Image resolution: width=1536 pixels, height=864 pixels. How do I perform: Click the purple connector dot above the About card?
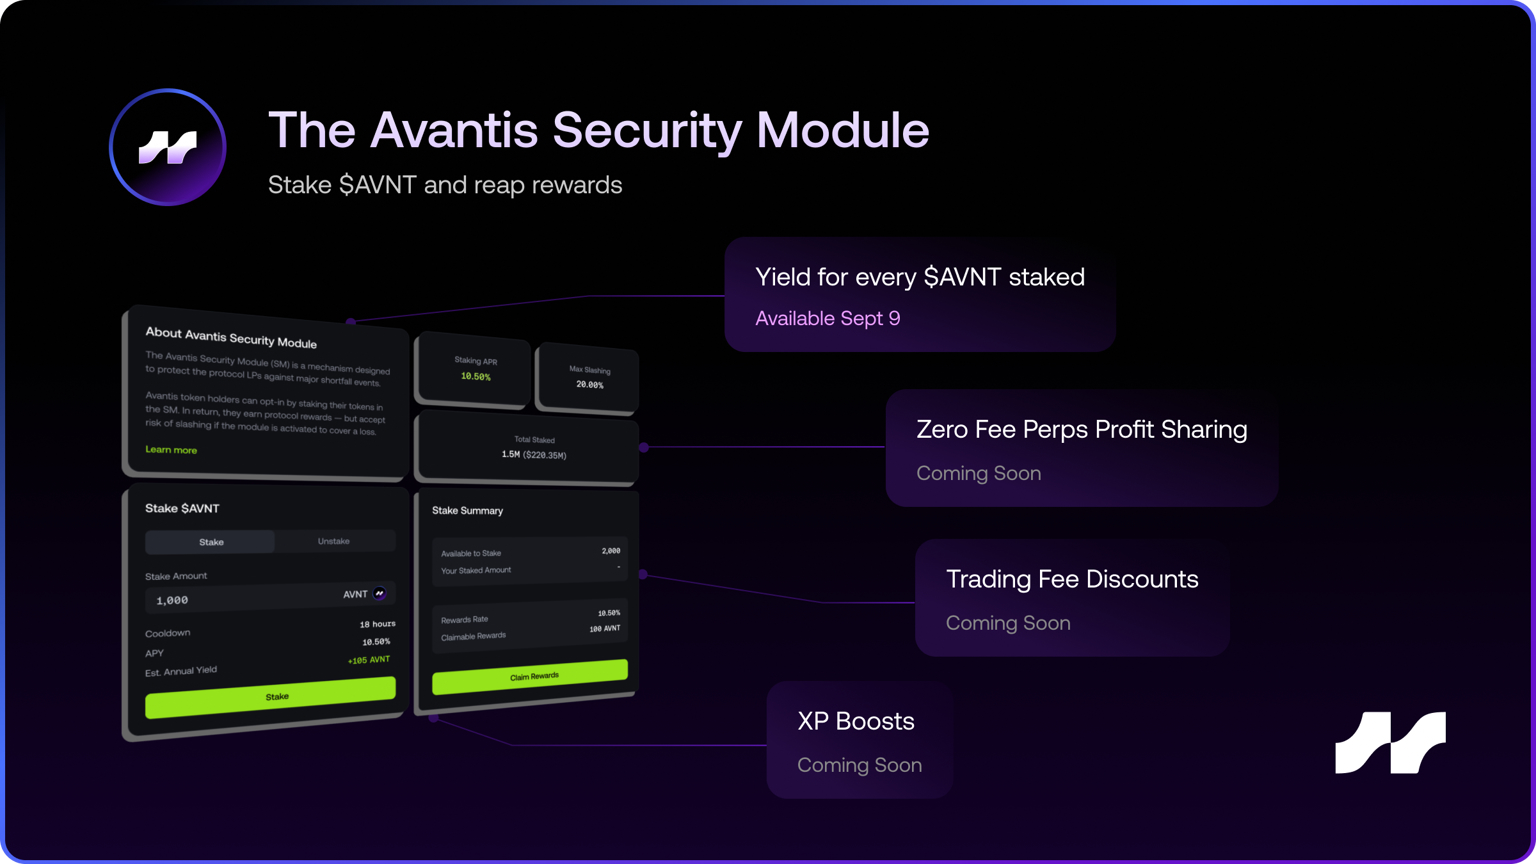pos(351,321)
